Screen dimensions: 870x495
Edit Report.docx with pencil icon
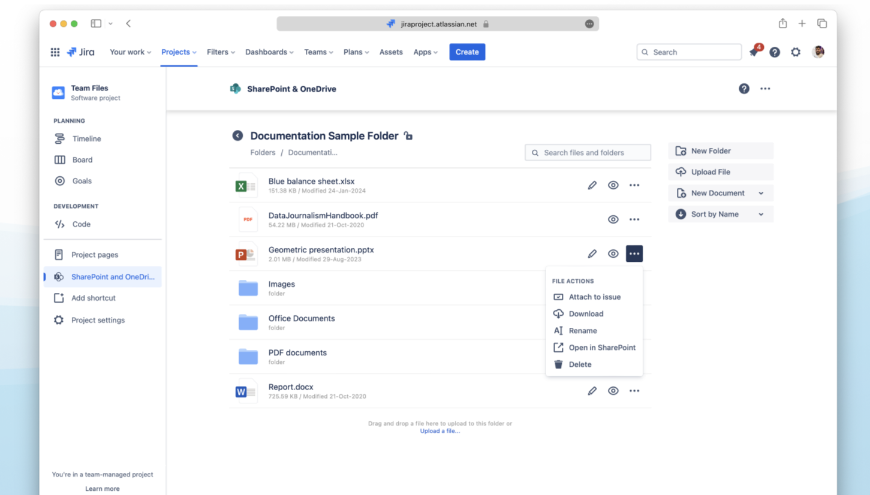click(592, 391)
